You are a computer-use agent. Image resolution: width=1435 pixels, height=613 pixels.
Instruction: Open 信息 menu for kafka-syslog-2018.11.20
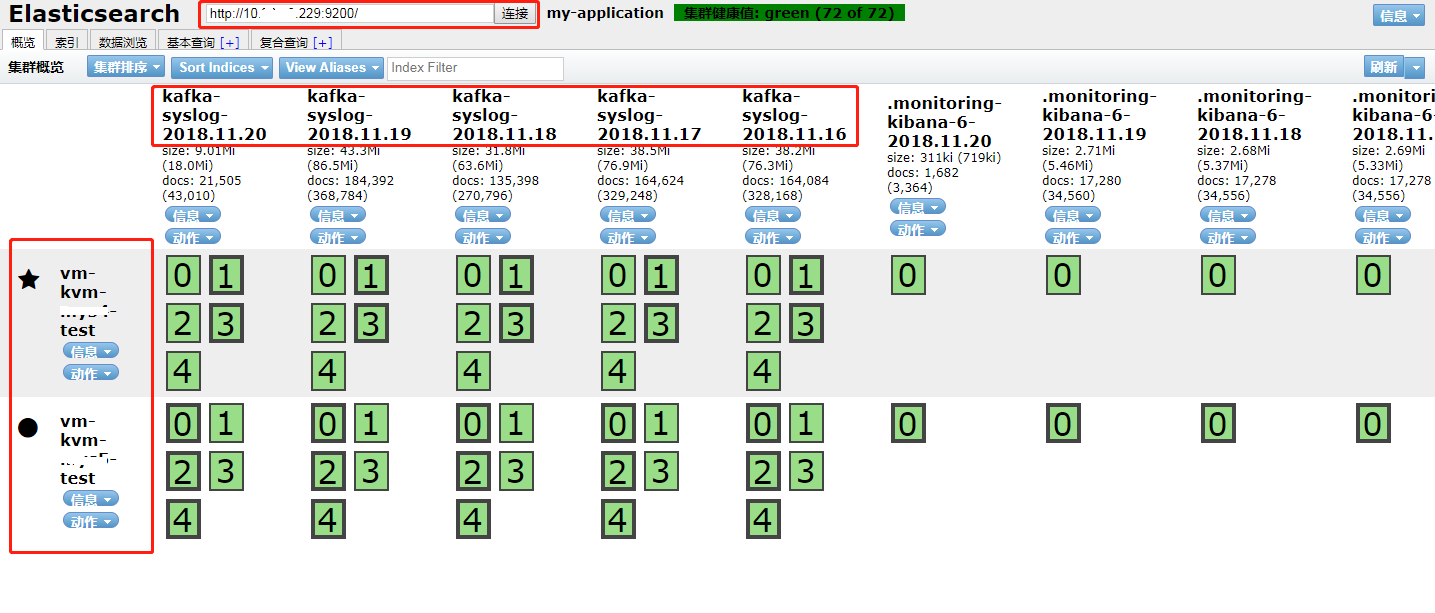[x=193, y=215]
